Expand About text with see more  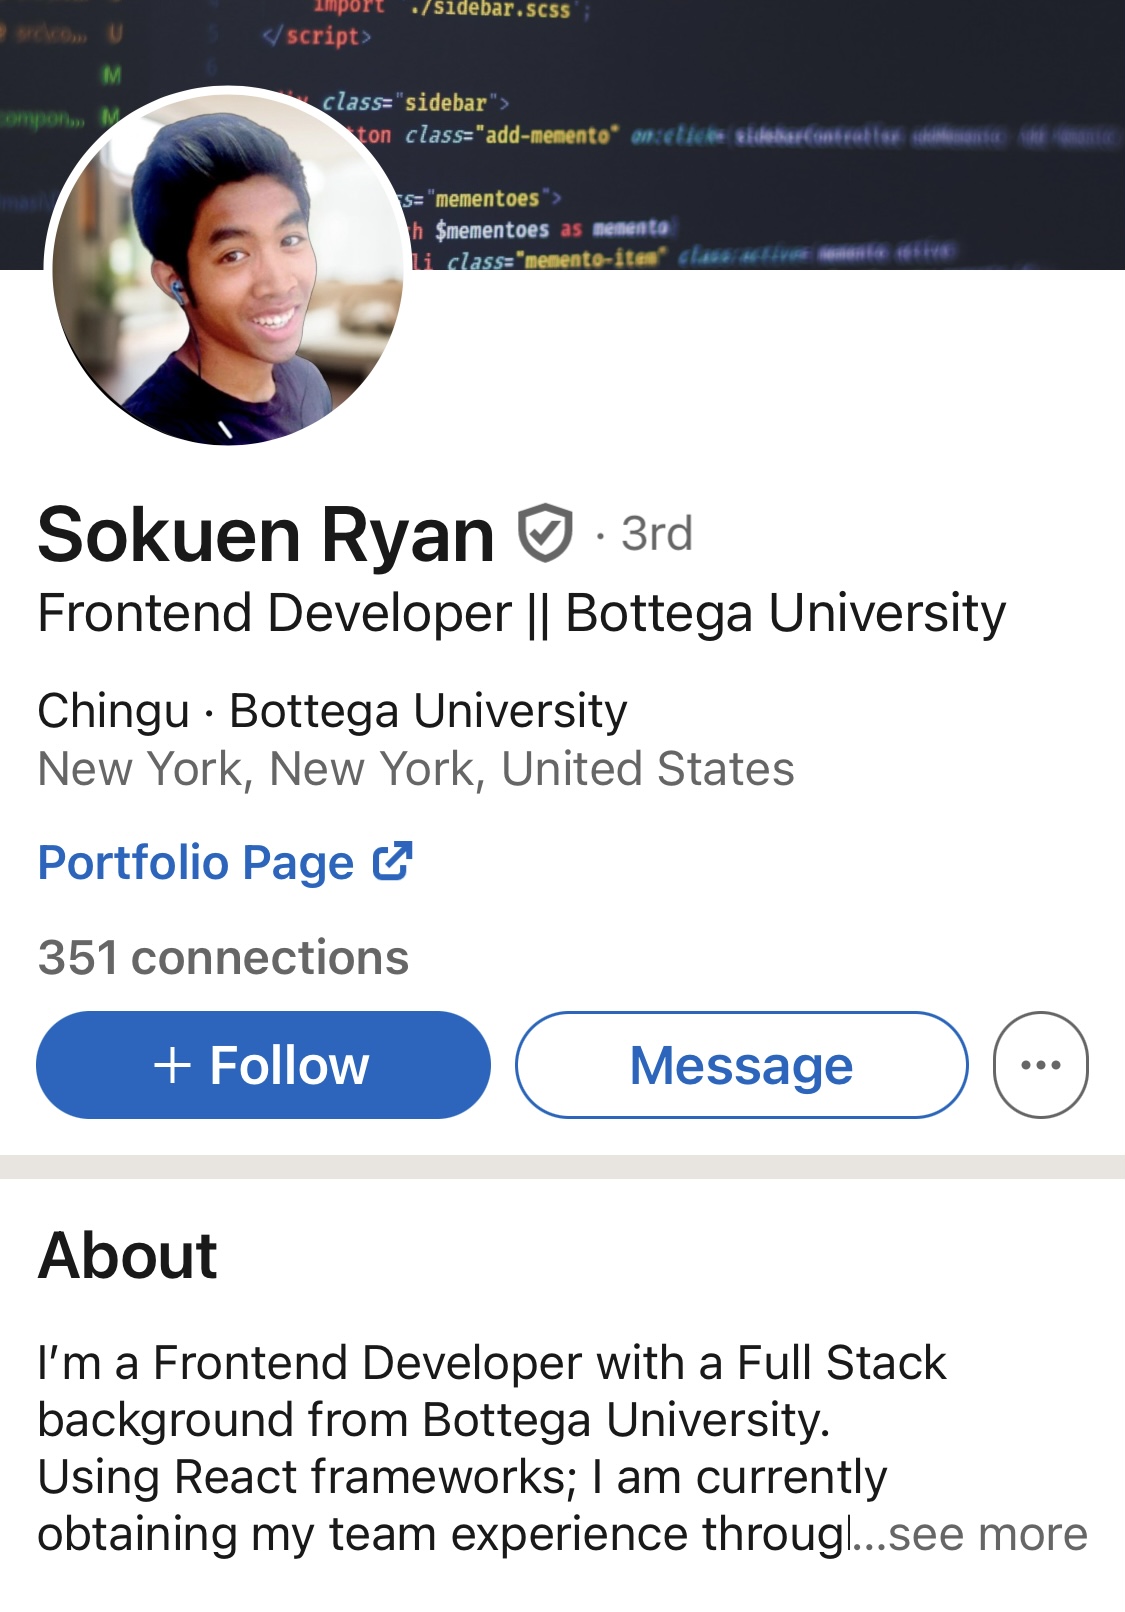[986, 1534]
